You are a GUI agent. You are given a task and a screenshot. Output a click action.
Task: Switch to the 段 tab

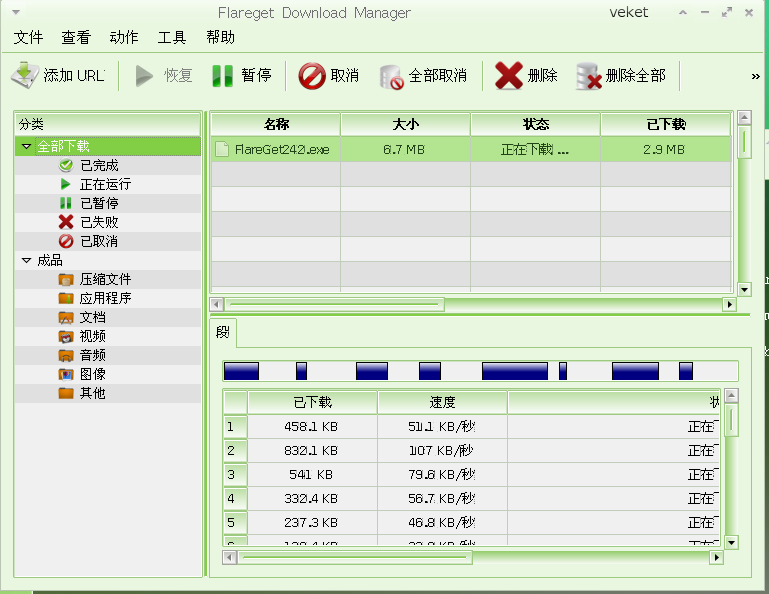(223, 333)
